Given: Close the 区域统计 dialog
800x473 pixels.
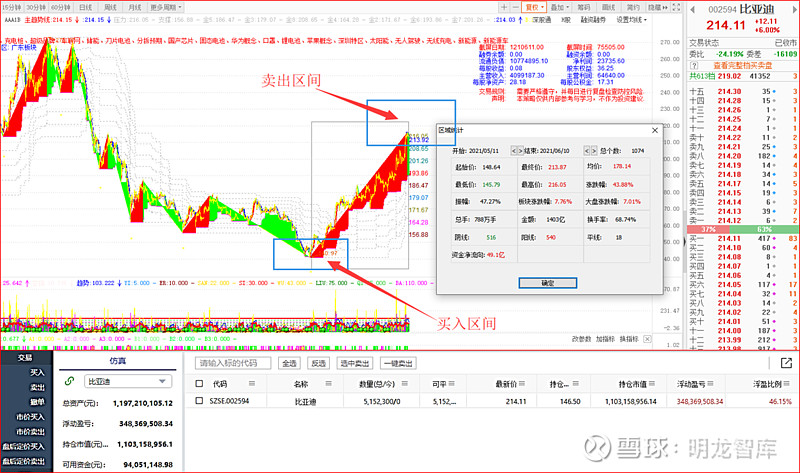Looking at the screenshot, I should point(655,130).
